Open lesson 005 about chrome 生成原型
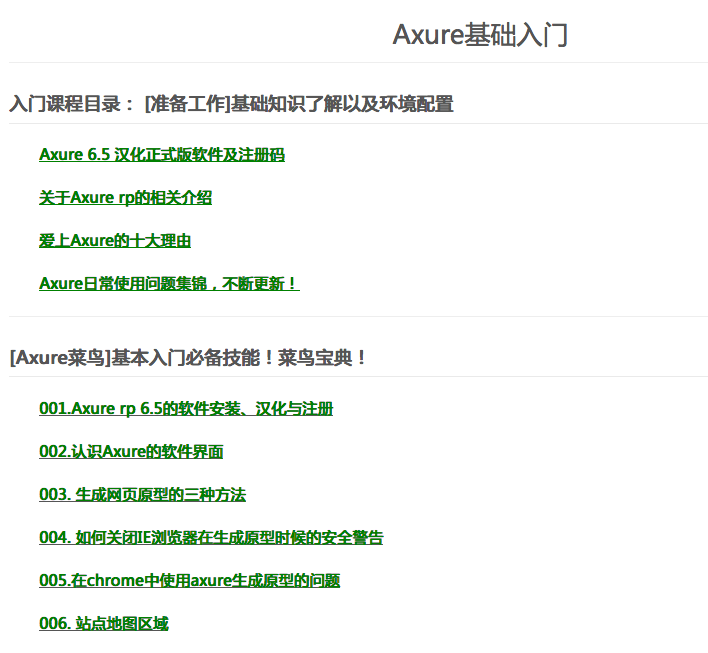 [x=189, y=581]
